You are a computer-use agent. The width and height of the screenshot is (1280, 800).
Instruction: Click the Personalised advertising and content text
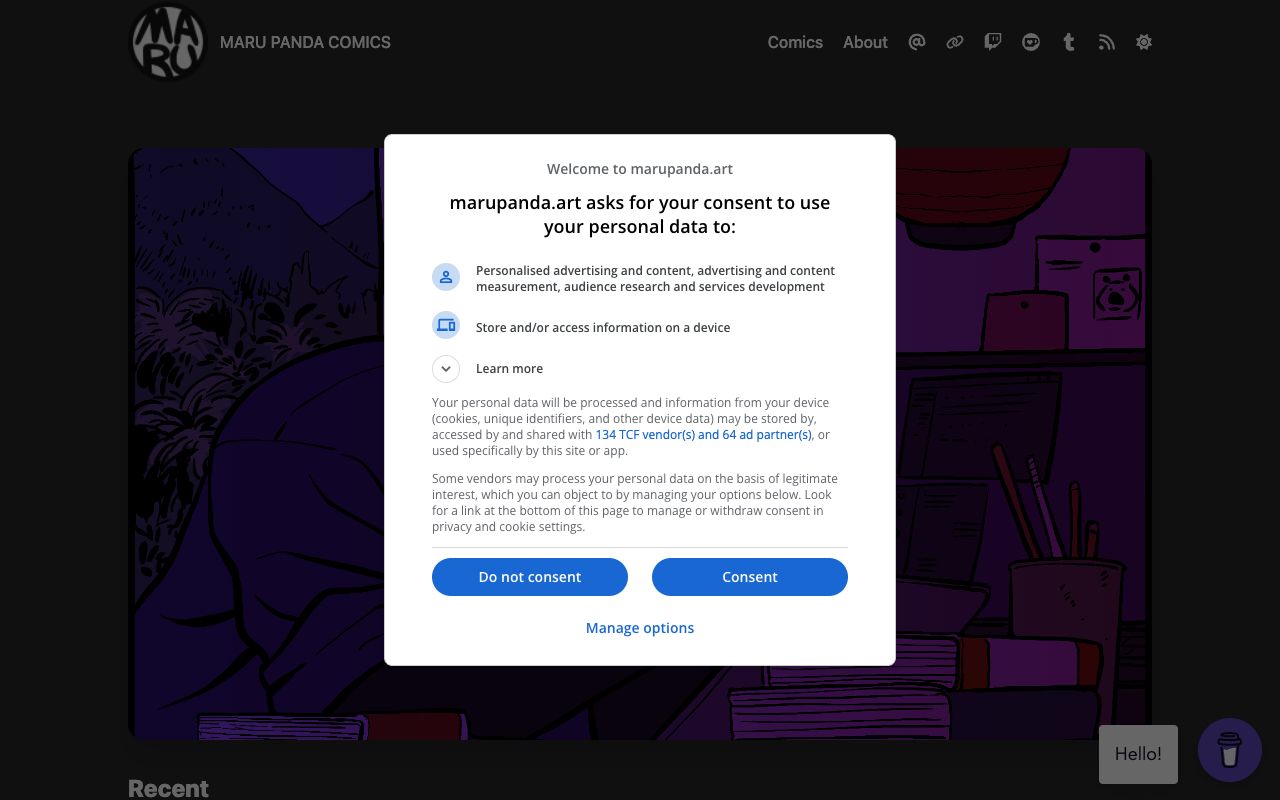point(655,278)
